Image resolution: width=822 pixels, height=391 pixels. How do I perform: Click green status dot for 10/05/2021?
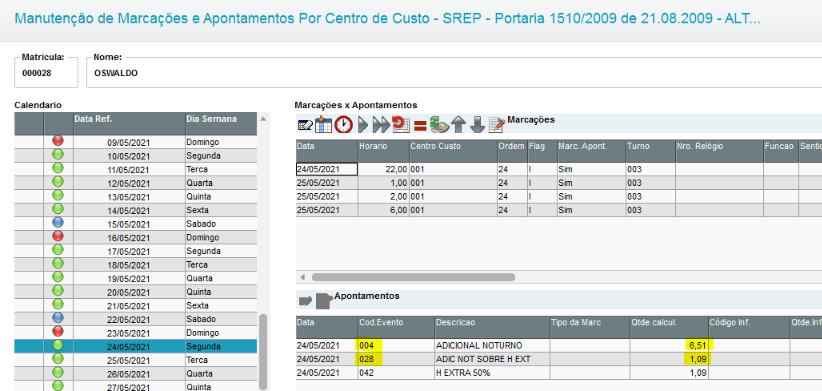coord(58,154)
